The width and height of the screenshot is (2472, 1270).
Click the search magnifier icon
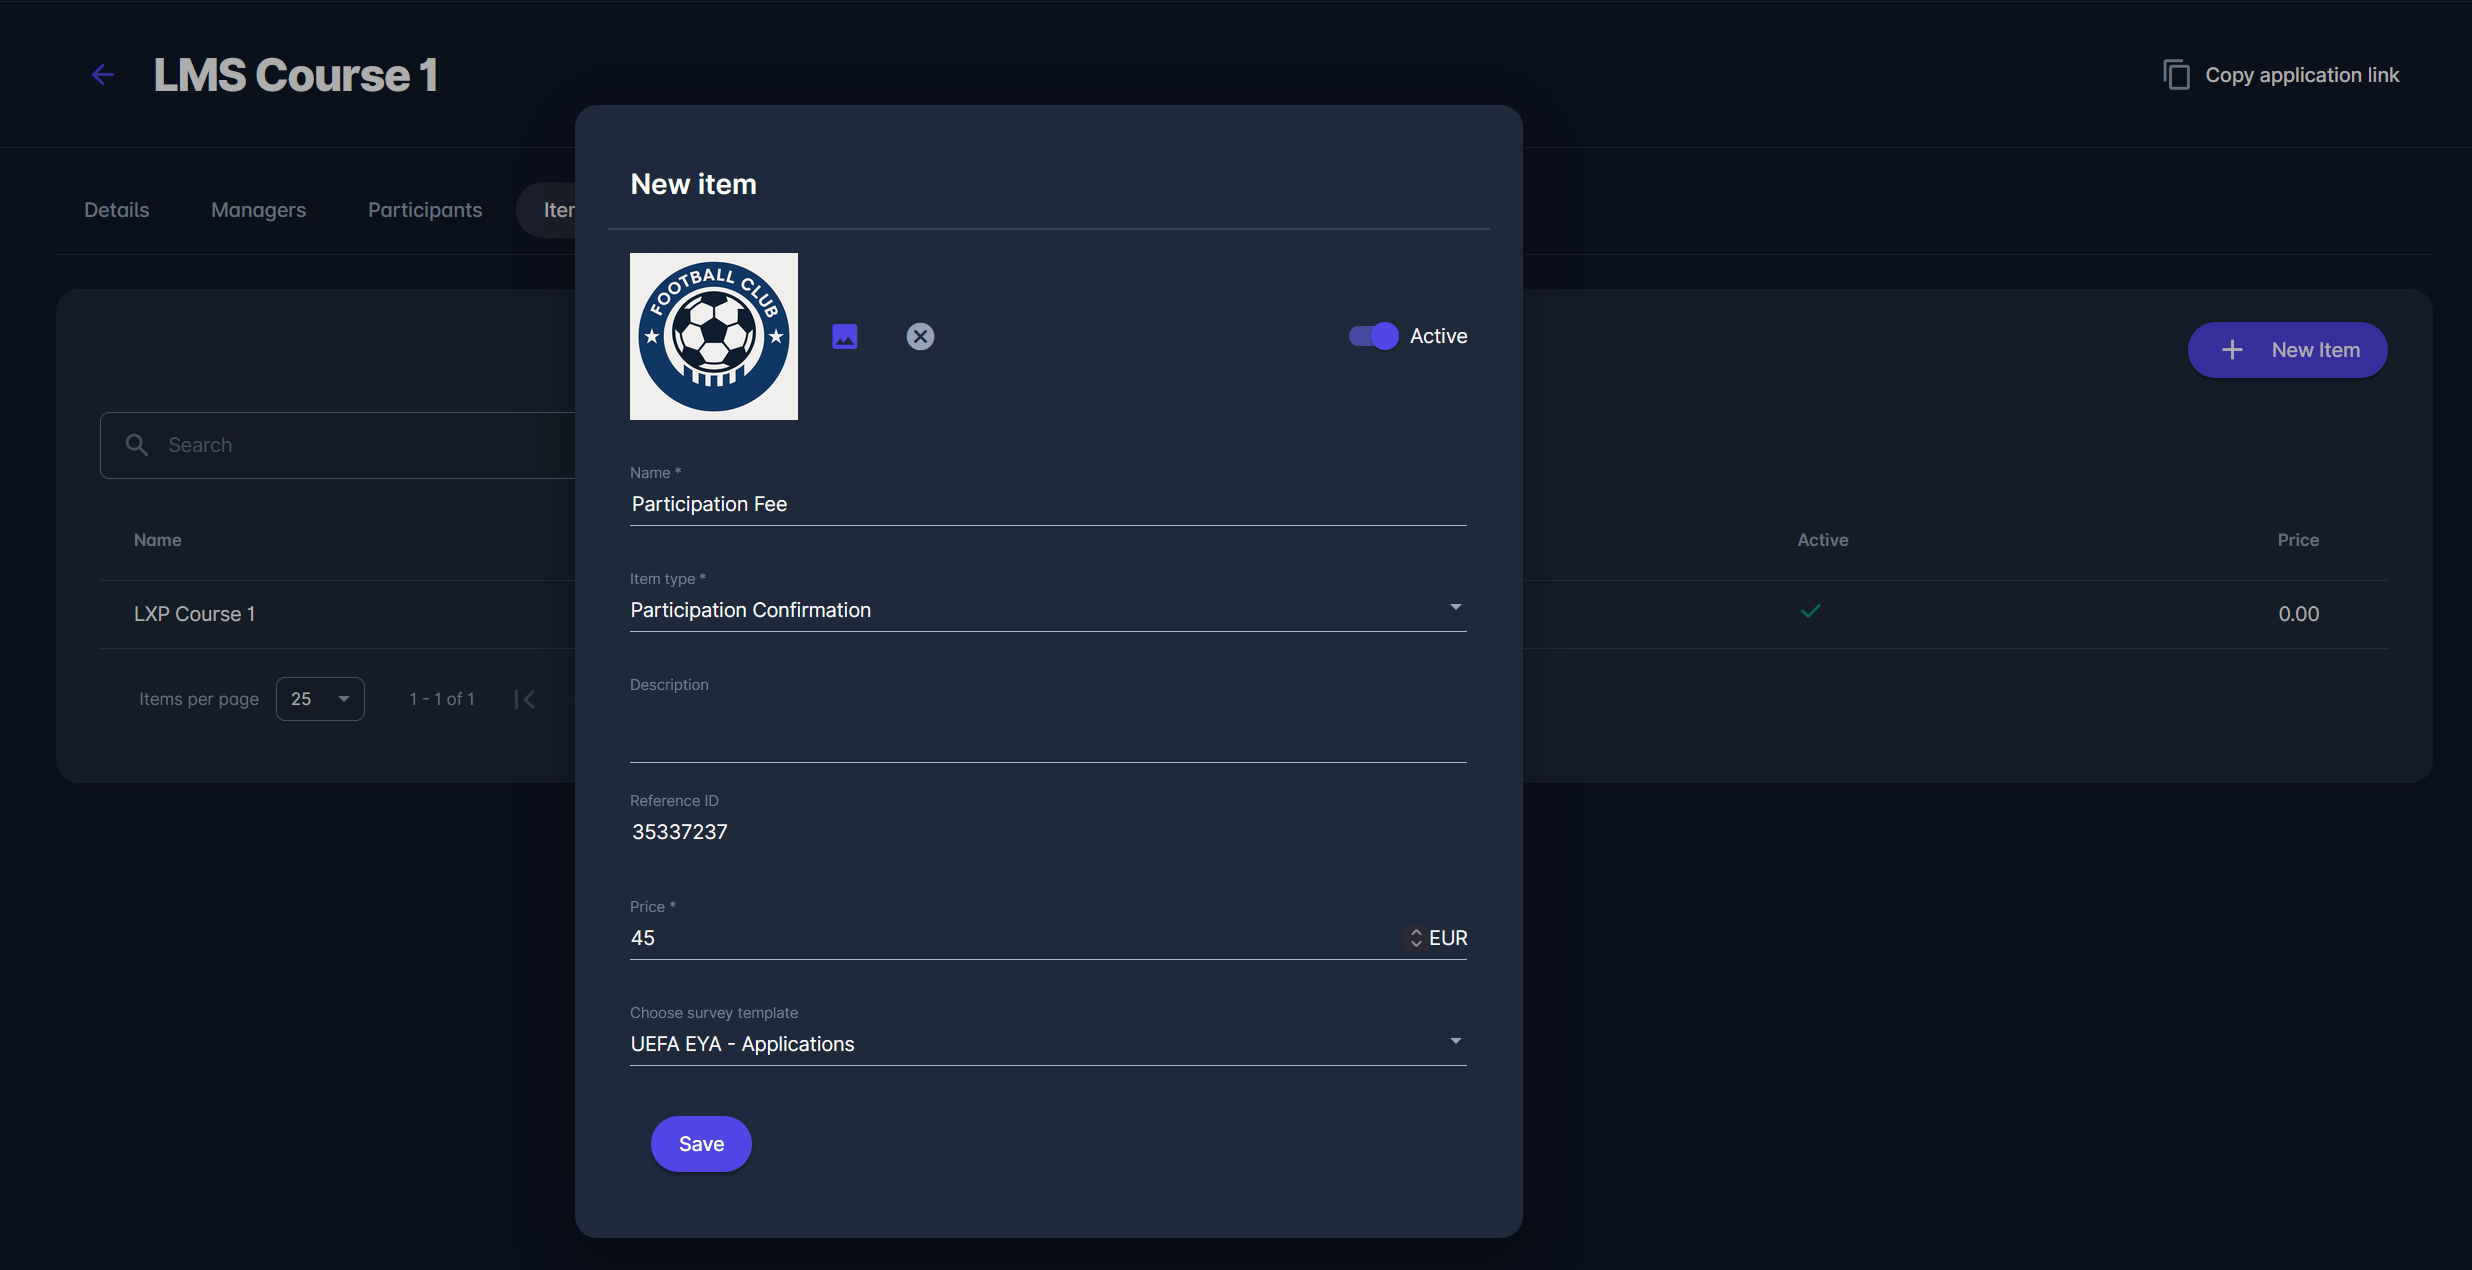click(137, 445)
